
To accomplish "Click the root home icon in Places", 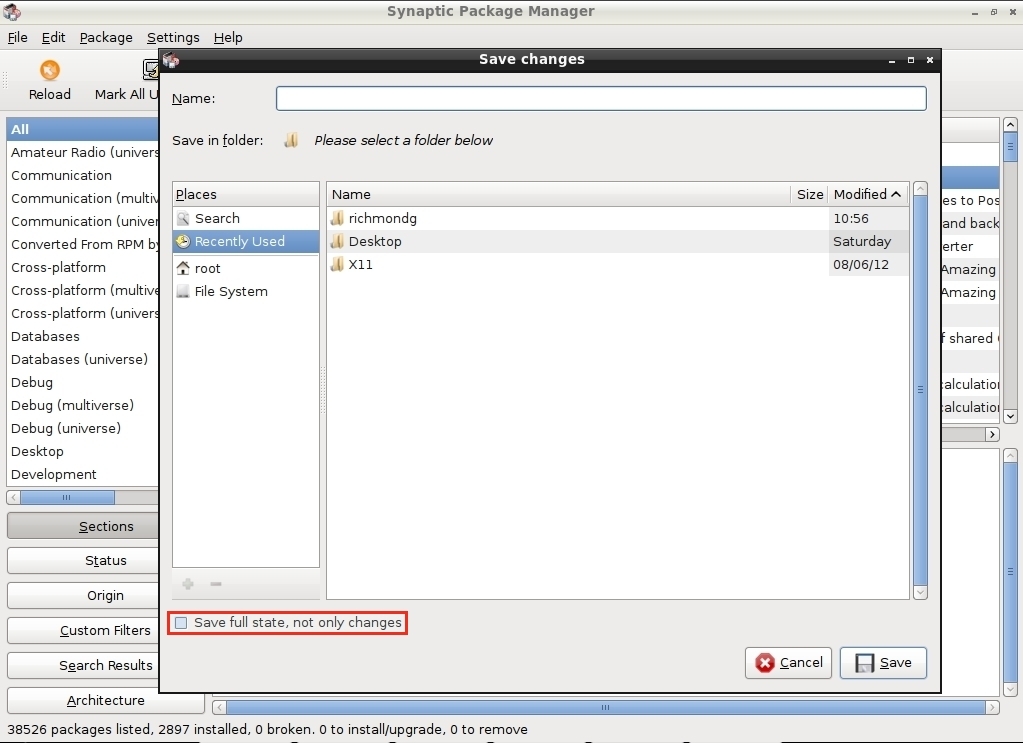I will [183, 268].
